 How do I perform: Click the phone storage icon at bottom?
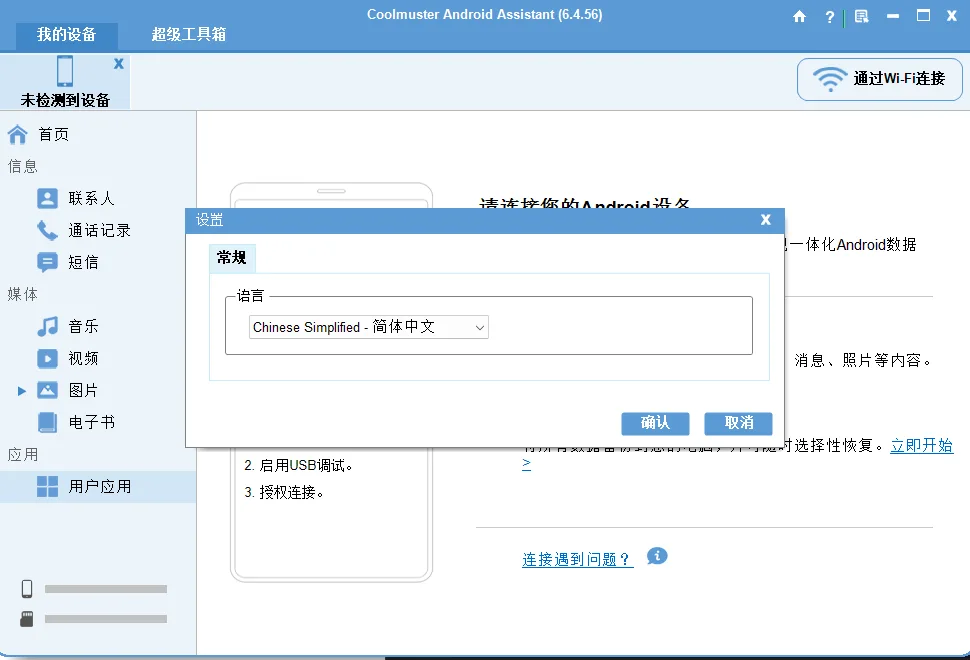pos(27,588)
